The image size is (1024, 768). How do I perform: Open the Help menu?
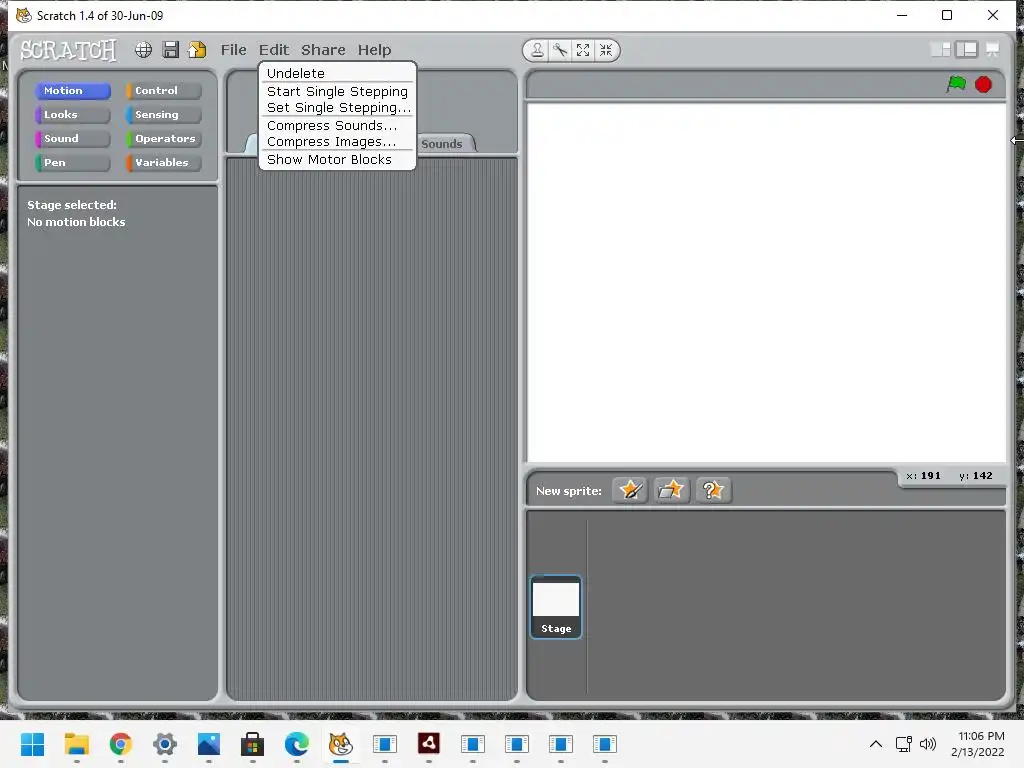click(x=374, y=50)
